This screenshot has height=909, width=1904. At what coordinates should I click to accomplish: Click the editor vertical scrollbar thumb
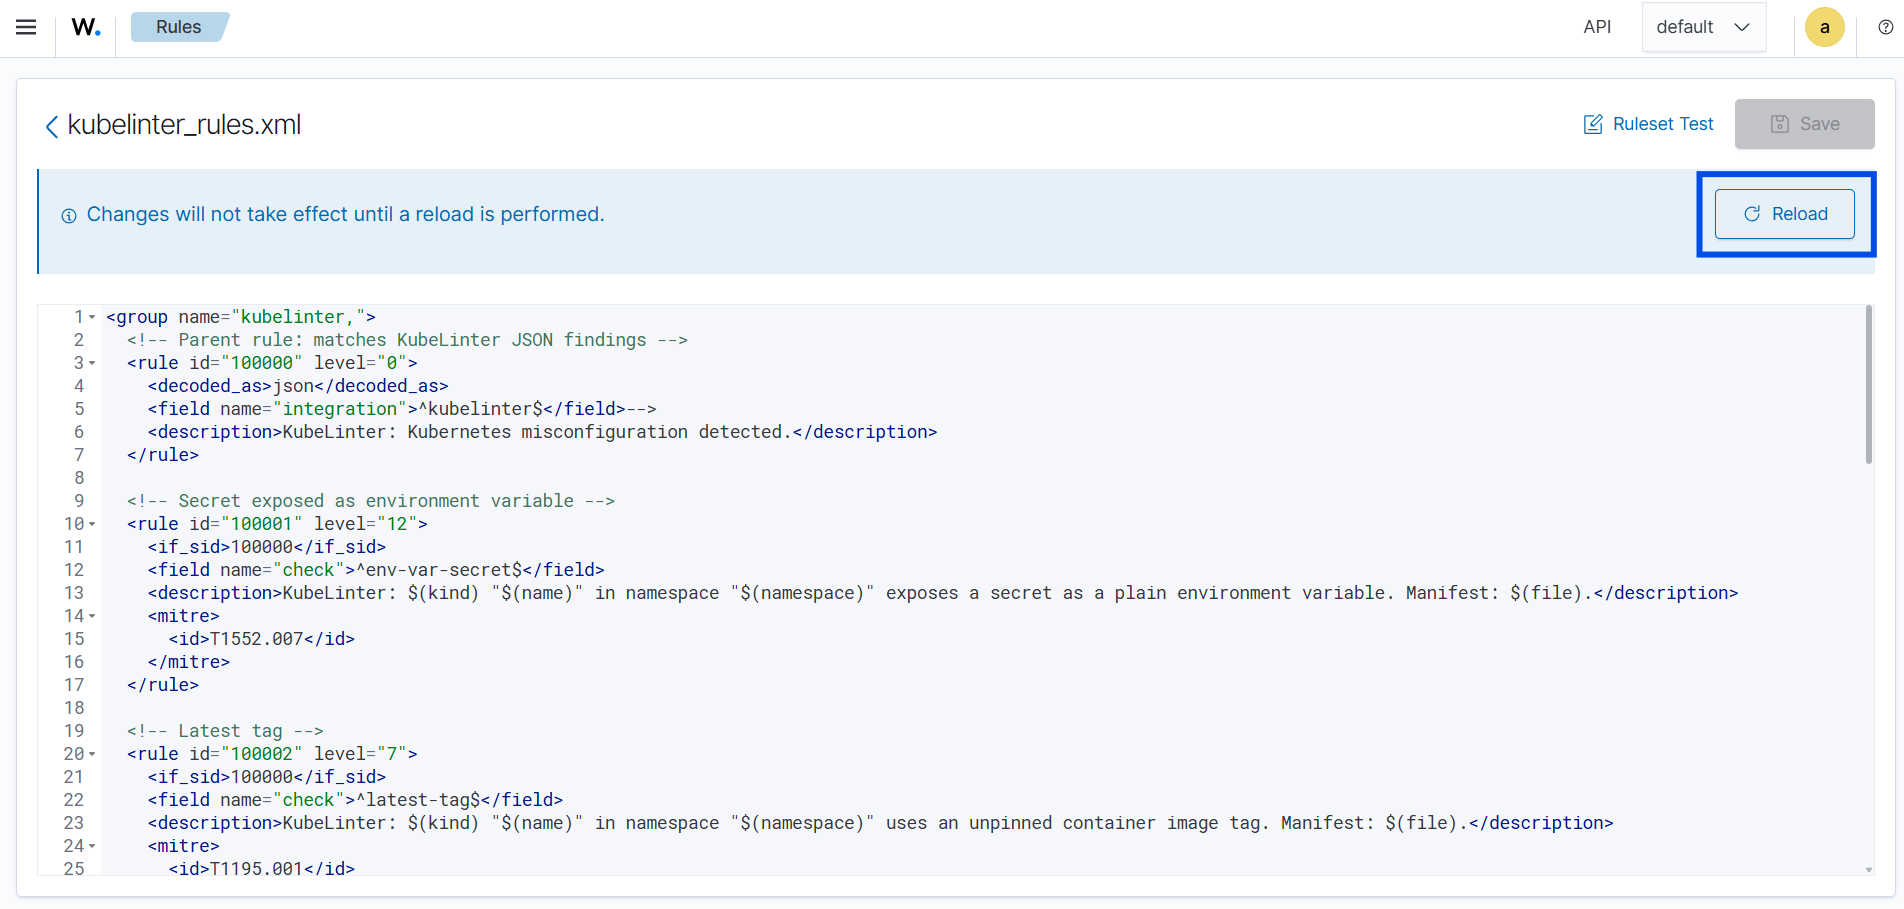[x=1868, y=385]
